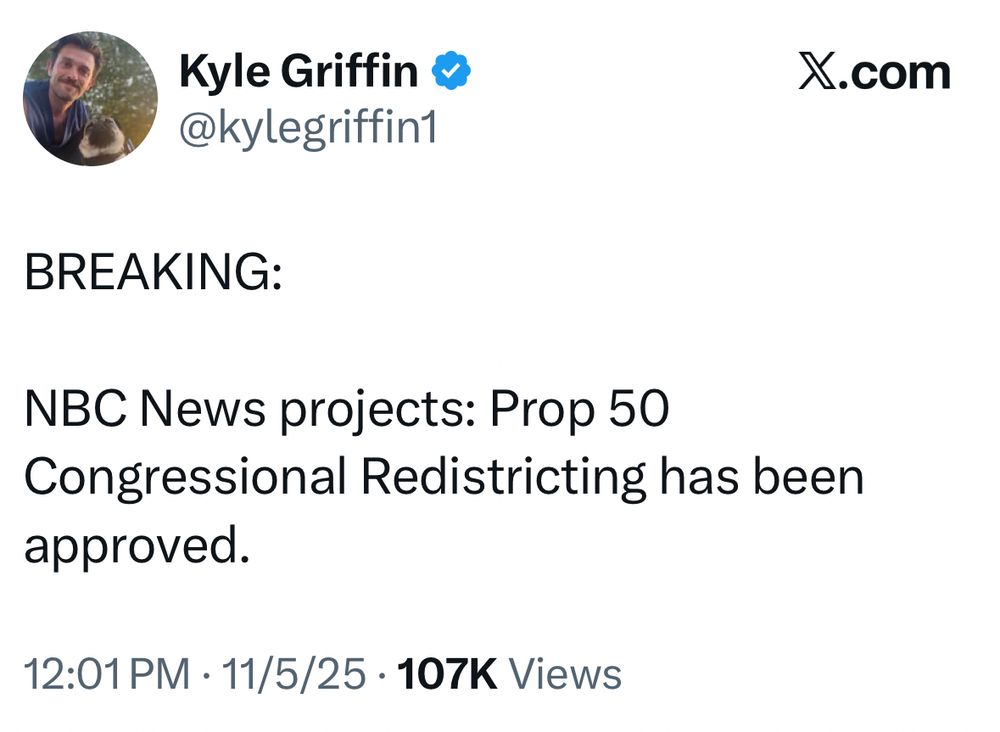Click the word "projects:" in the tweet
This screenshot has height=732, width=1000.
tap(378, 411)
